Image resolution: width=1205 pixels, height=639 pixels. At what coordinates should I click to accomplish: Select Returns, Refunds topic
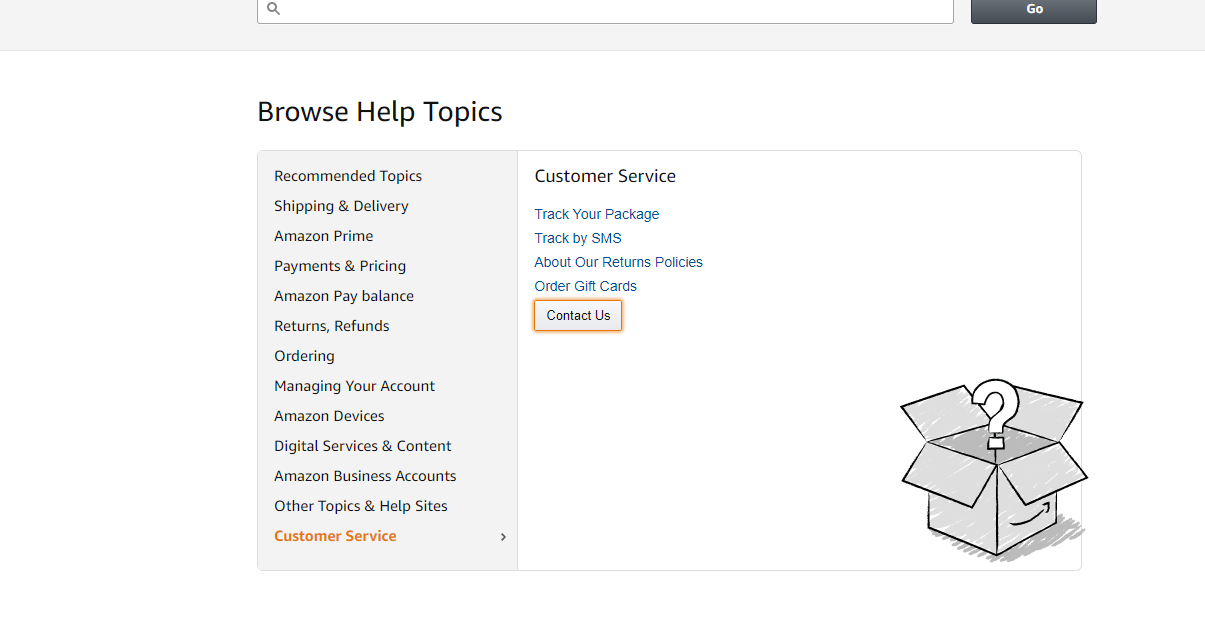tap(332, 326)
